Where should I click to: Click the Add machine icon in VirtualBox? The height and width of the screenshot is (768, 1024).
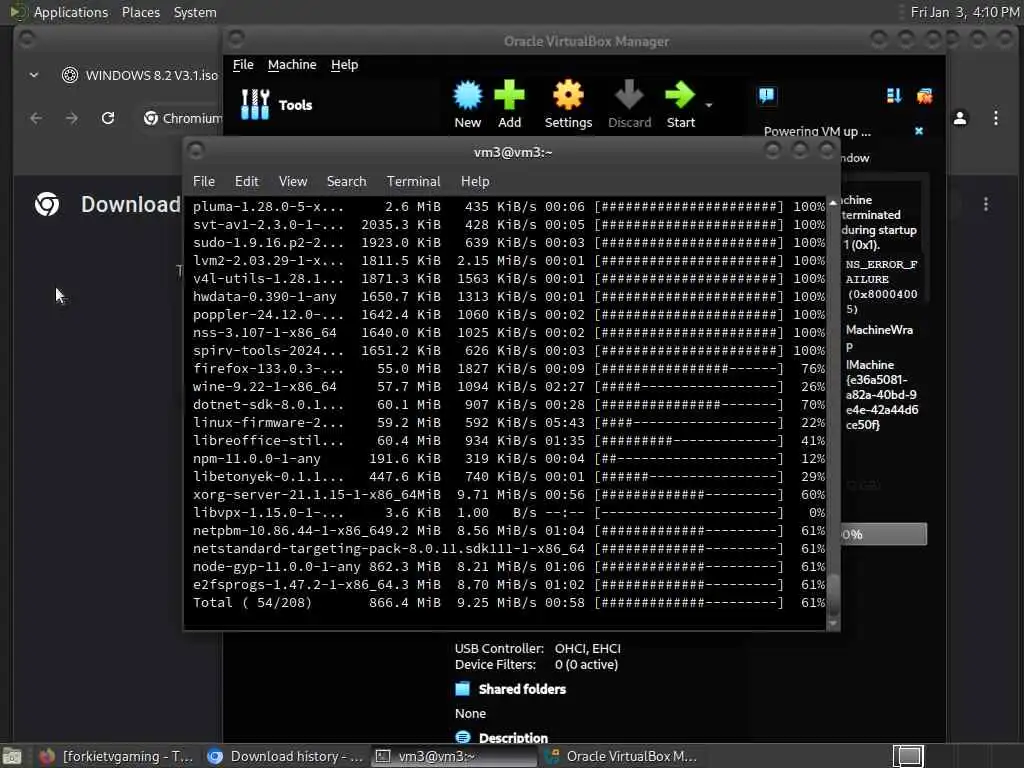click(509, 104)
